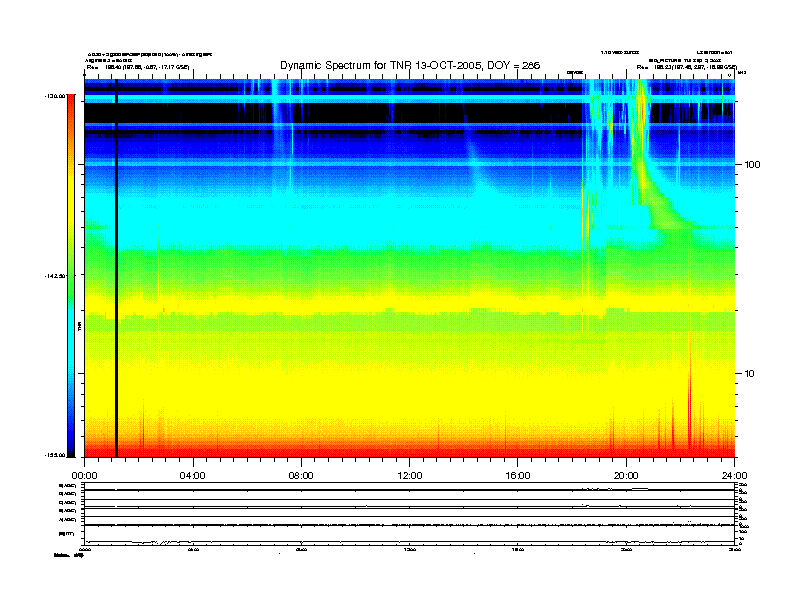
Task: Click the rainbow intensity colorbar
Action: pyautogui.click(x=71, y=275)
